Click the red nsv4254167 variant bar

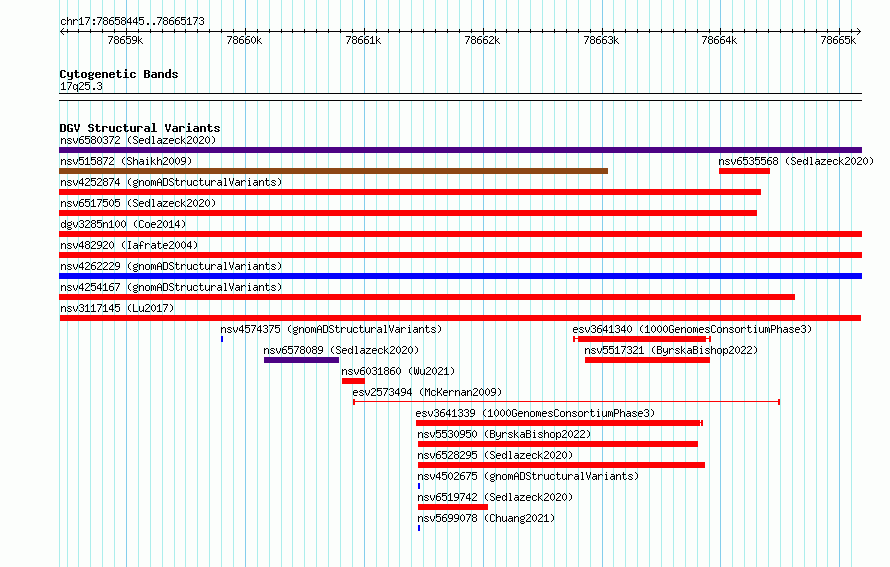(x=427, y=297)
